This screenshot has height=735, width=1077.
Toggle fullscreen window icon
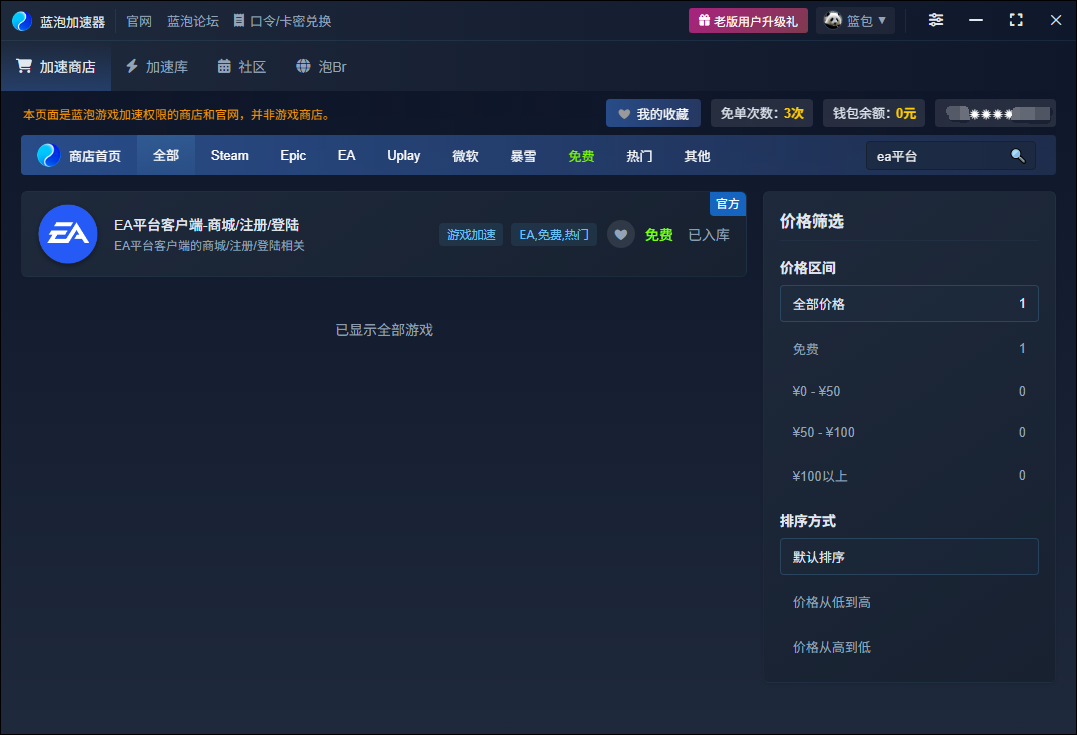[1016, 20]
